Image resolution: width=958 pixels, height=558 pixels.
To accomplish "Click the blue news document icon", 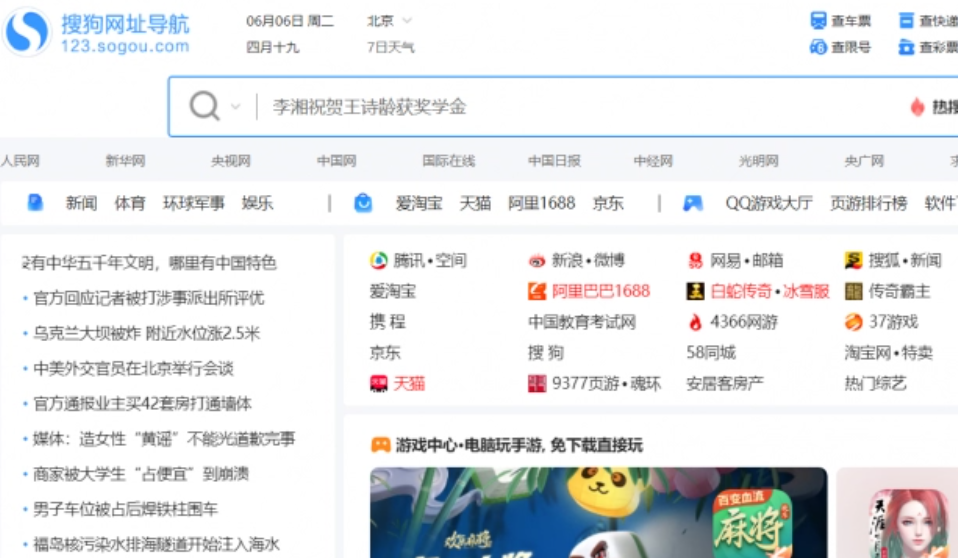I will pos(35,202).
